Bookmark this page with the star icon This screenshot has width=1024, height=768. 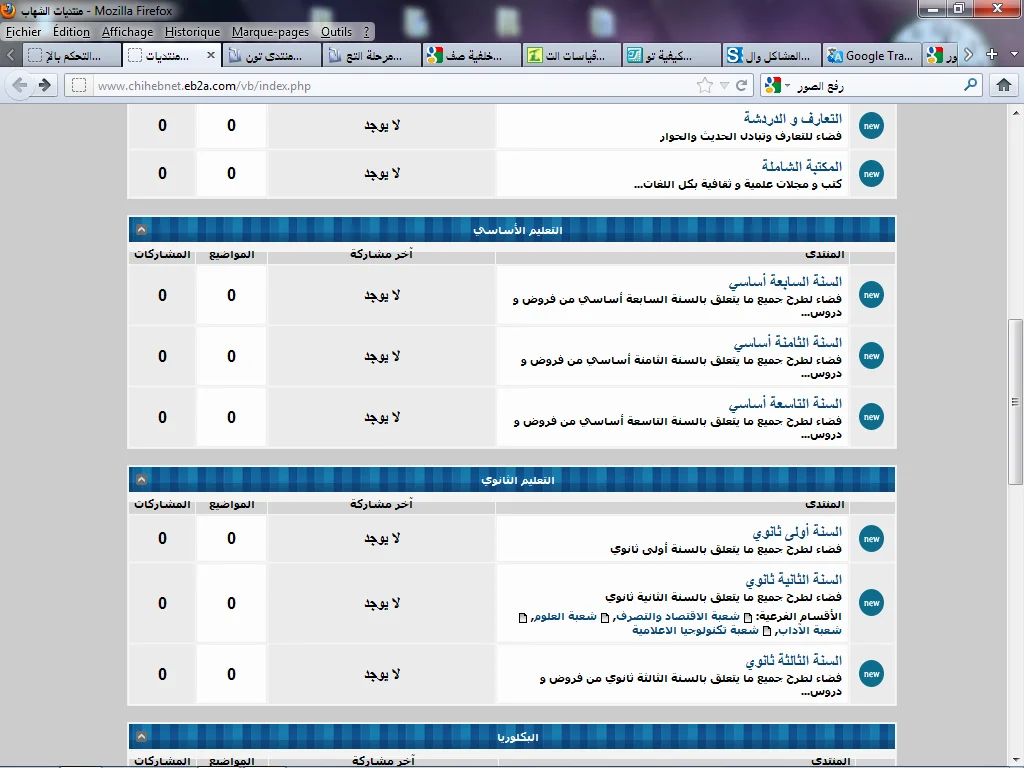pyautogui.click(x=705, y=86)
